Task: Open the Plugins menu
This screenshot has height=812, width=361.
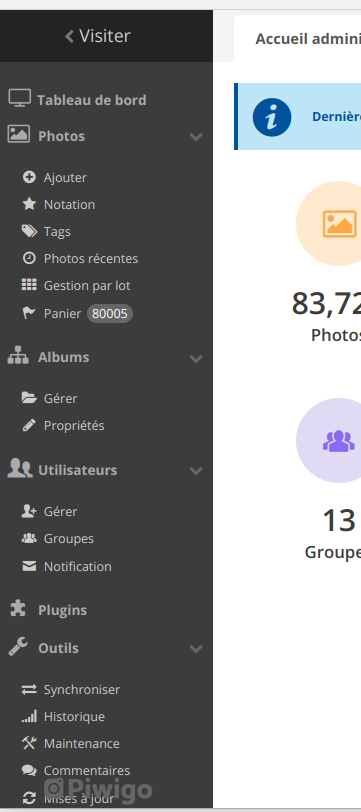Action: pos(62,610)
